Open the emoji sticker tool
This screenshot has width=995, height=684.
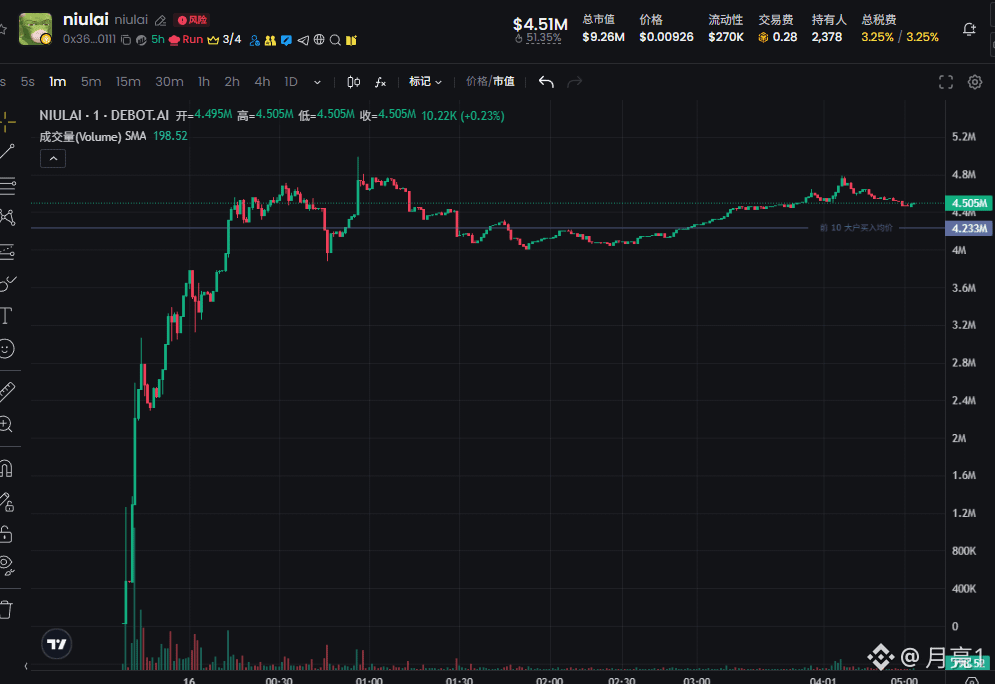(6, 348)
